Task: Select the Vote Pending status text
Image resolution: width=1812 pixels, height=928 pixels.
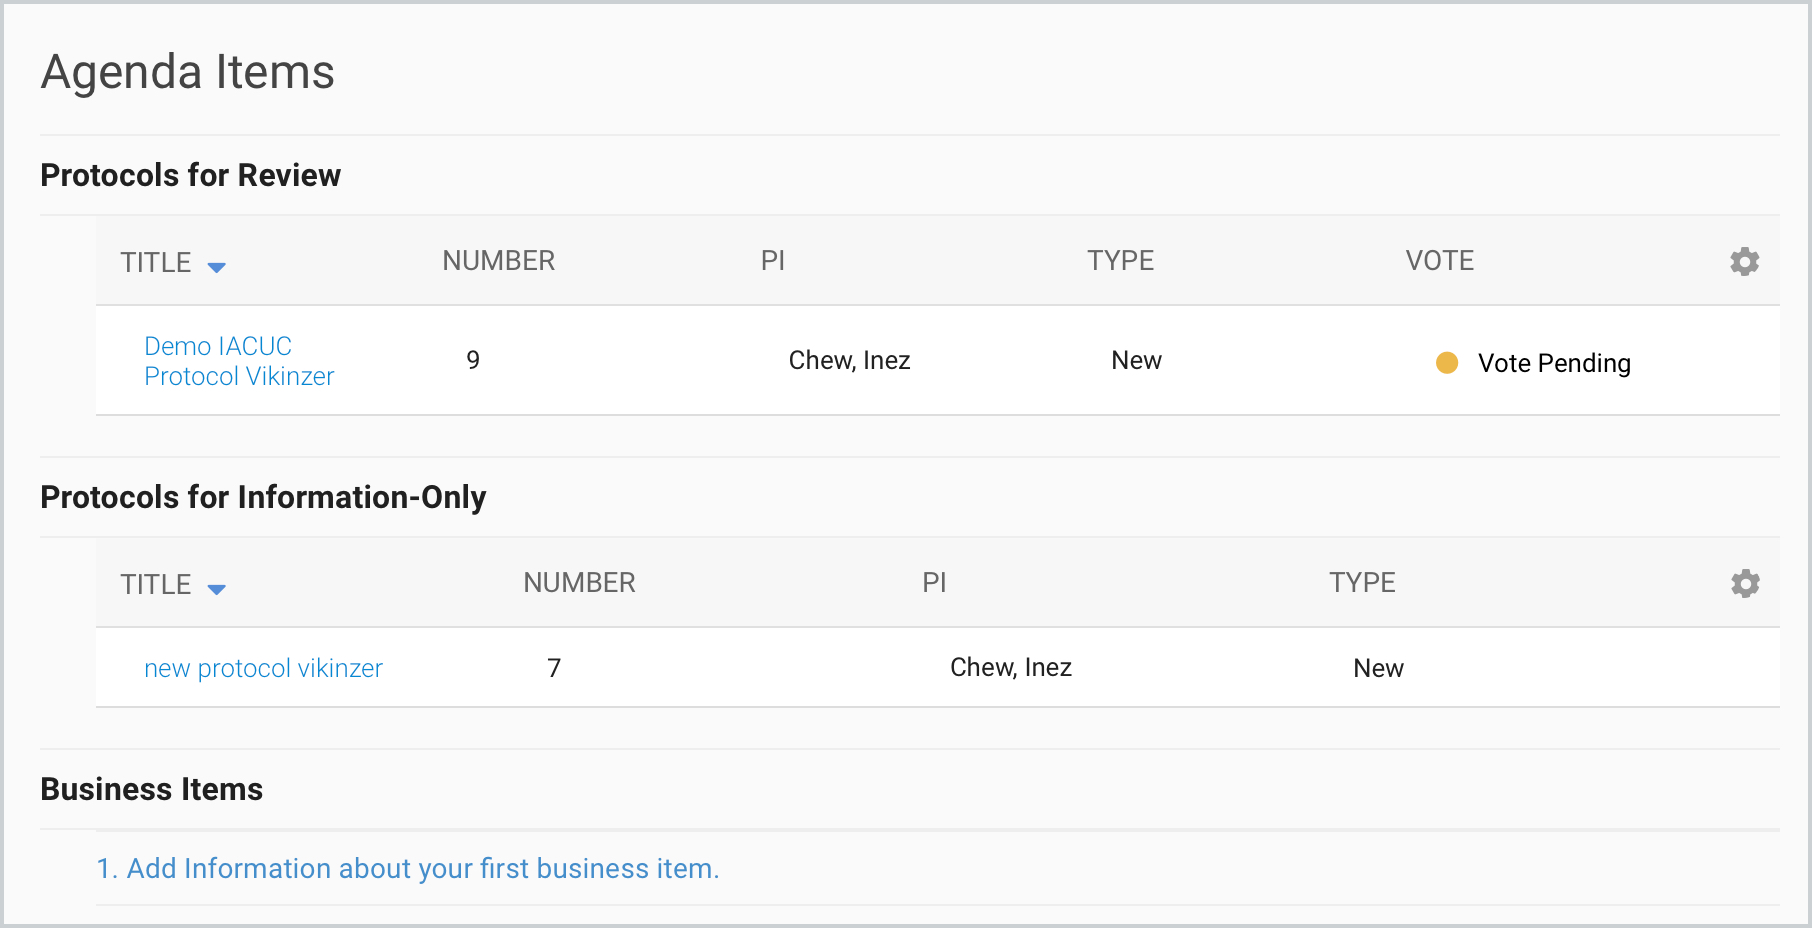Action: tap(1553, 363)
